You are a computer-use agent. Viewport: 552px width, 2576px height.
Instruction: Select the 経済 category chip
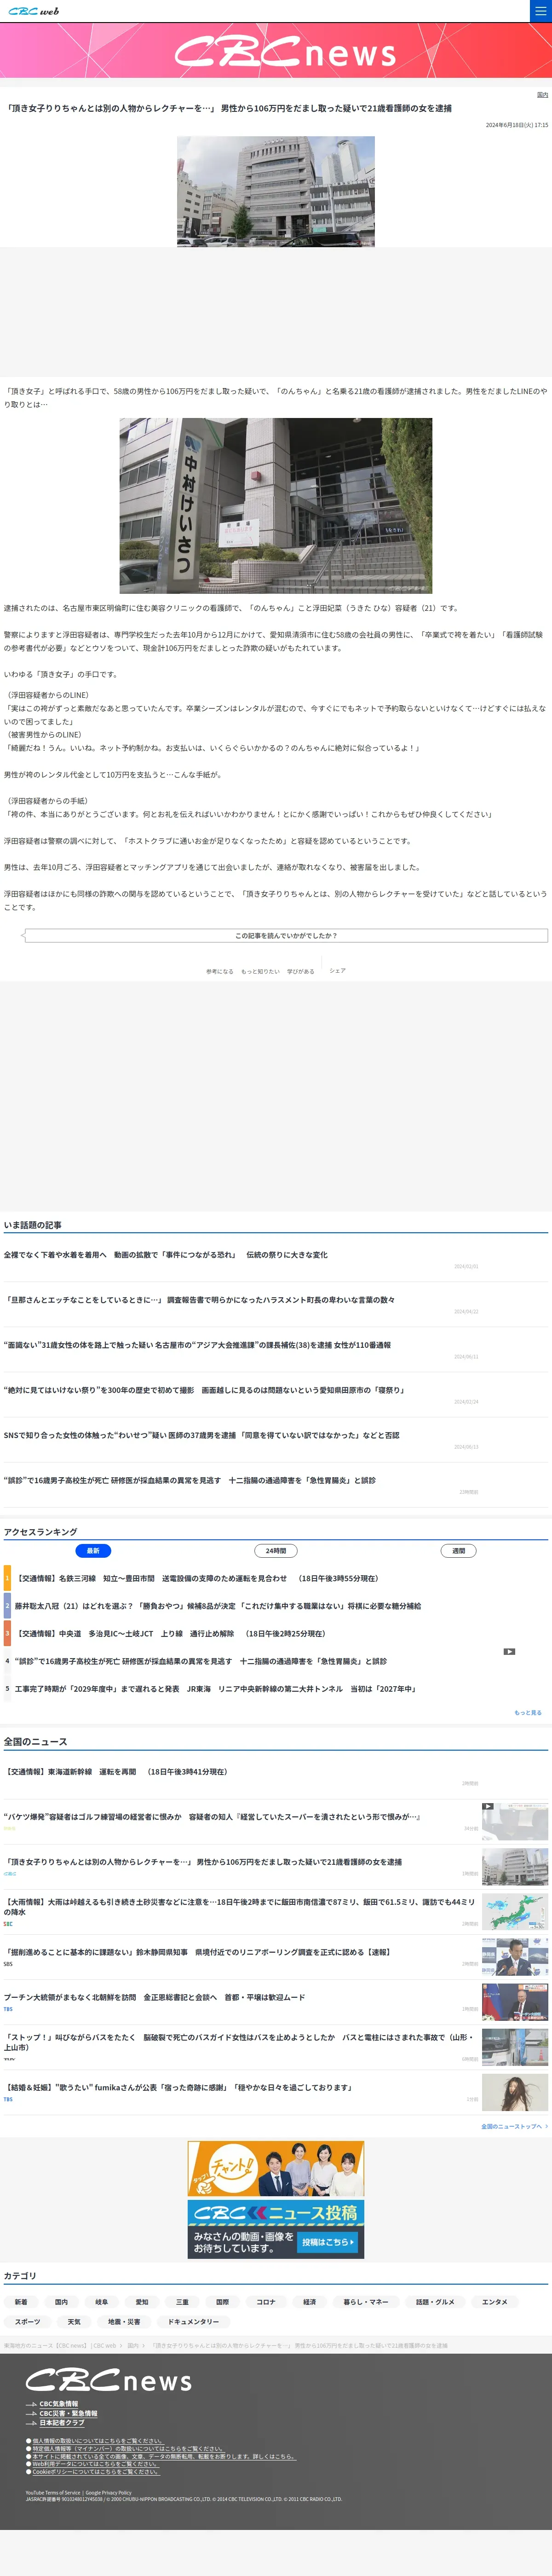click(x=309, y=2301)
